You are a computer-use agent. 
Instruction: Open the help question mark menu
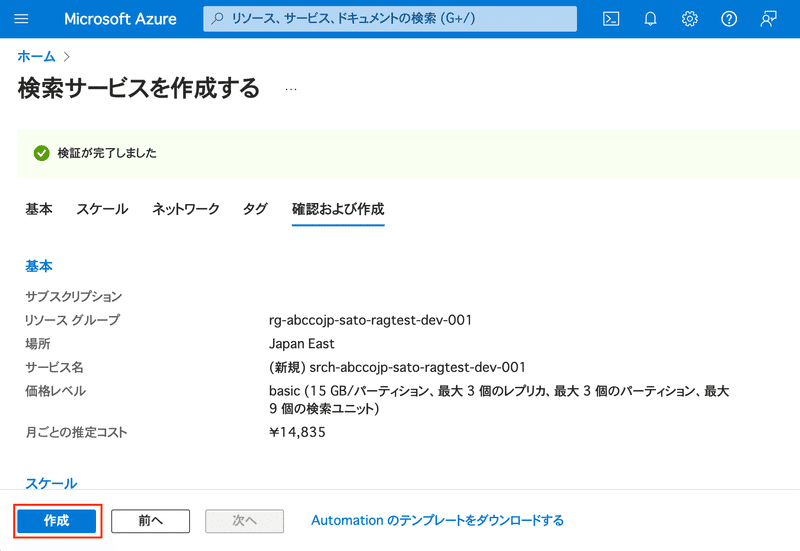click(x=729, y=19)
